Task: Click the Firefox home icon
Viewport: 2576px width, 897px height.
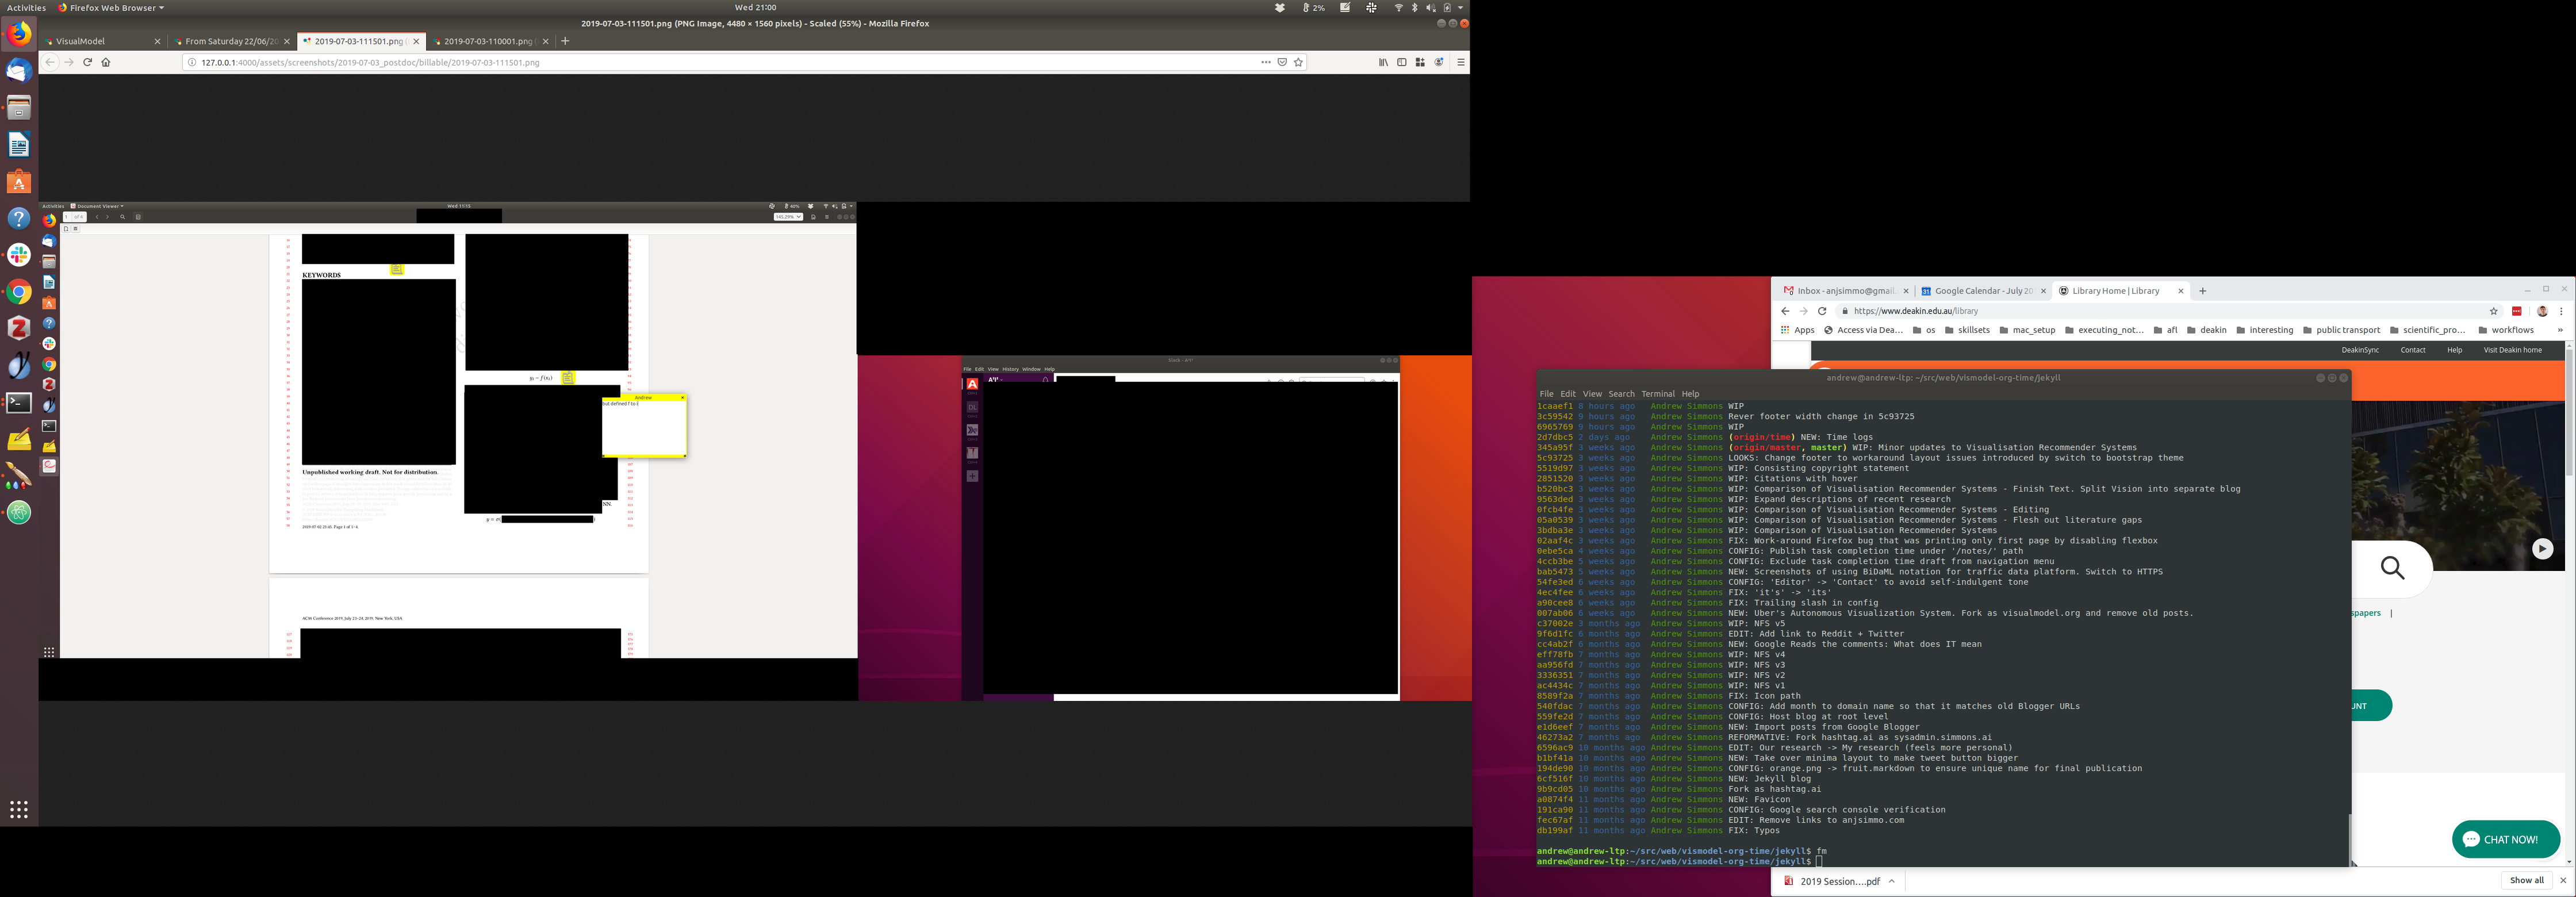Action: [x=106, y=62]
